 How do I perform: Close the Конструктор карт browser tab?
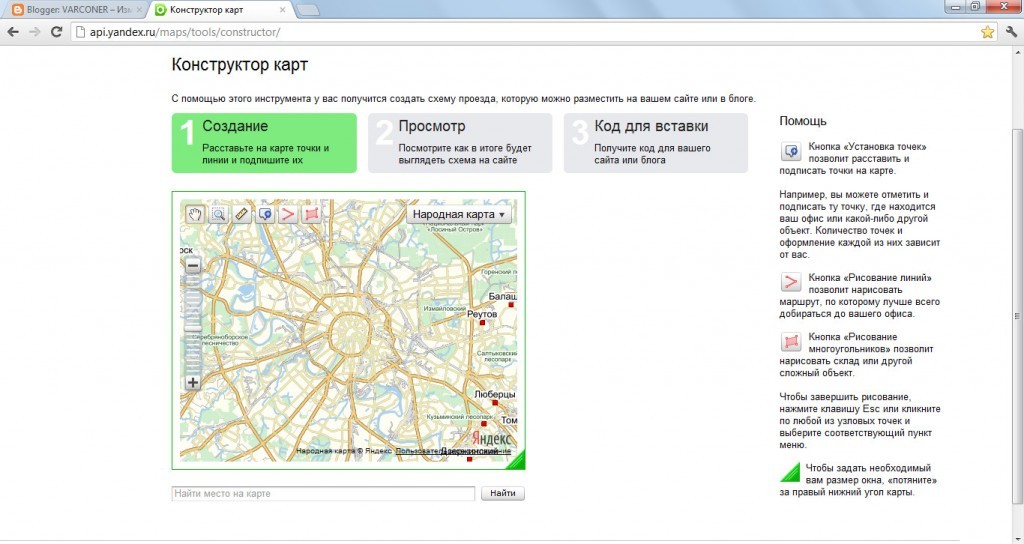(282, 10)
